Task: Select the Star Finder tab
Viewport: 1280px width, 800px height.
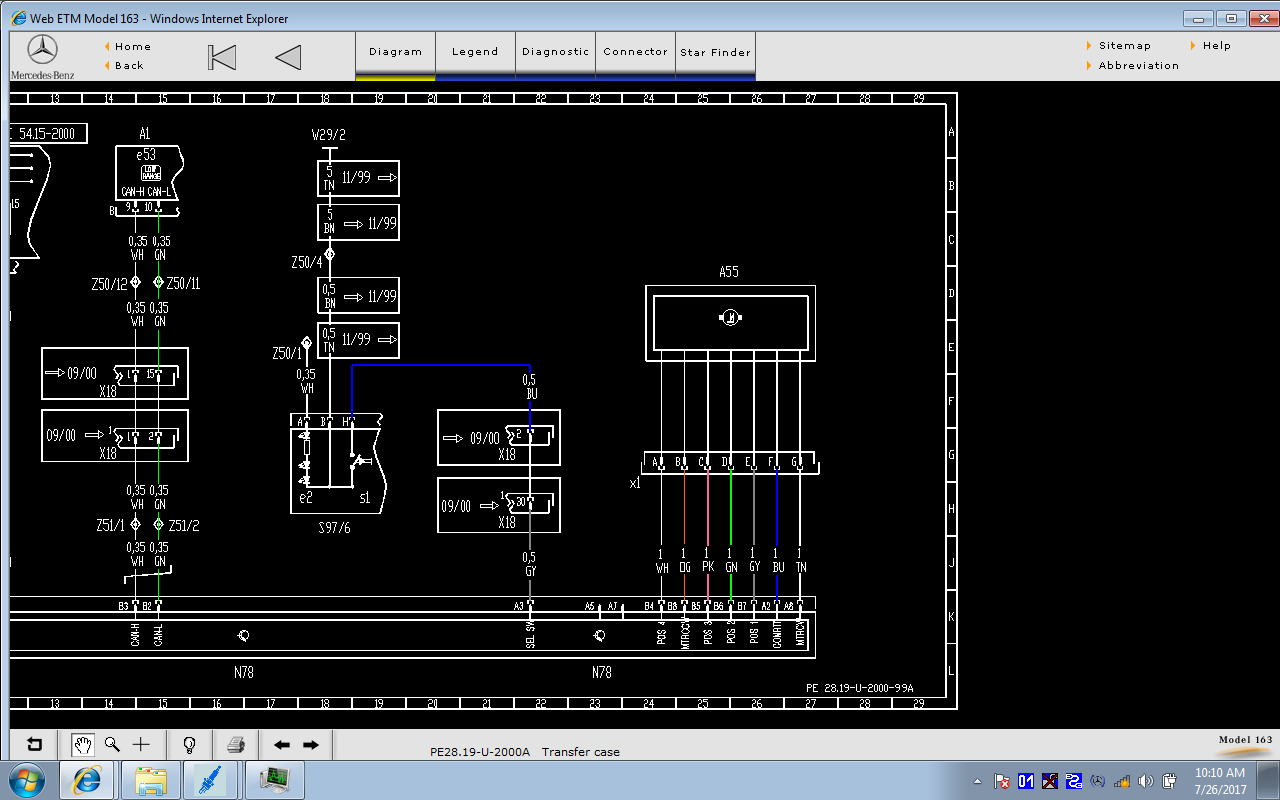Action: (x=715, y=52)
